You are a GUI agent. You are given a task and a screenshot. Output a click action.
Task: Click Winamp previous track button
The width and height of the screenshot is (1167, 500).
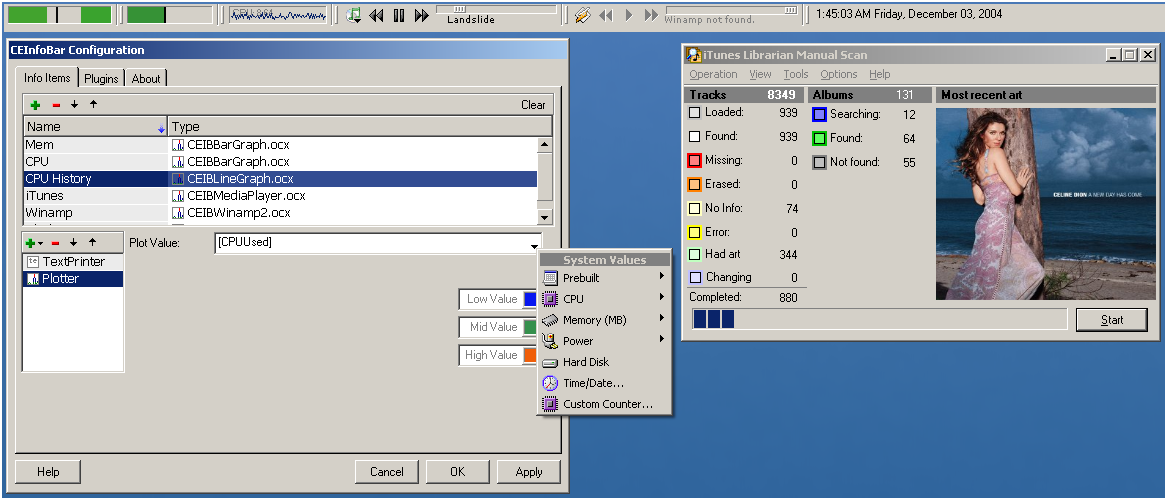tap(607, 15)
